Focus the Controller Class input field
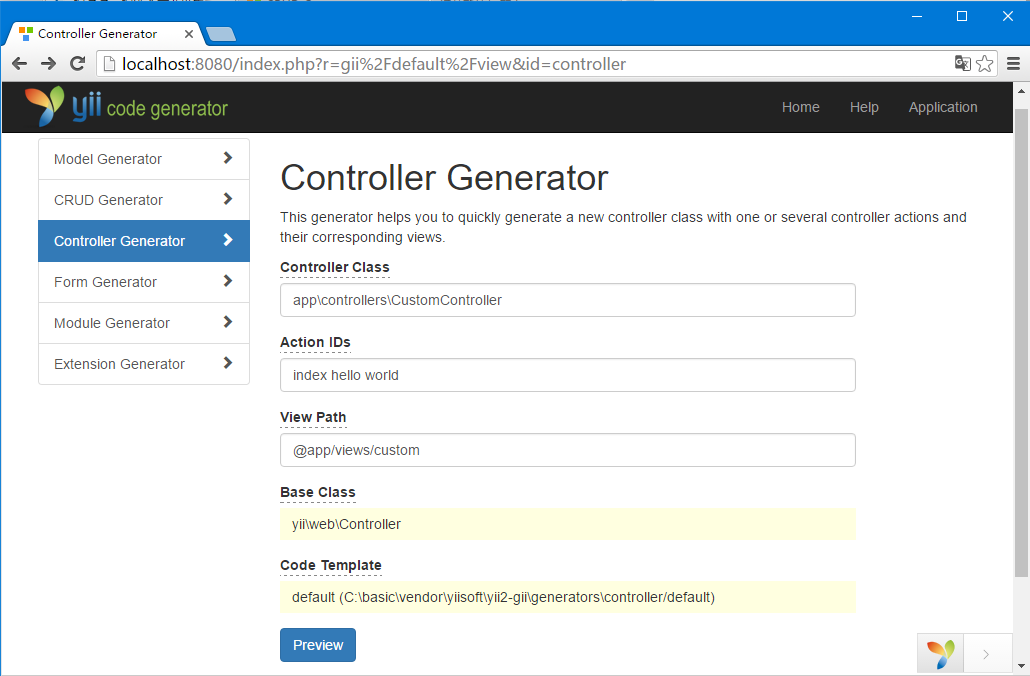 568,300
